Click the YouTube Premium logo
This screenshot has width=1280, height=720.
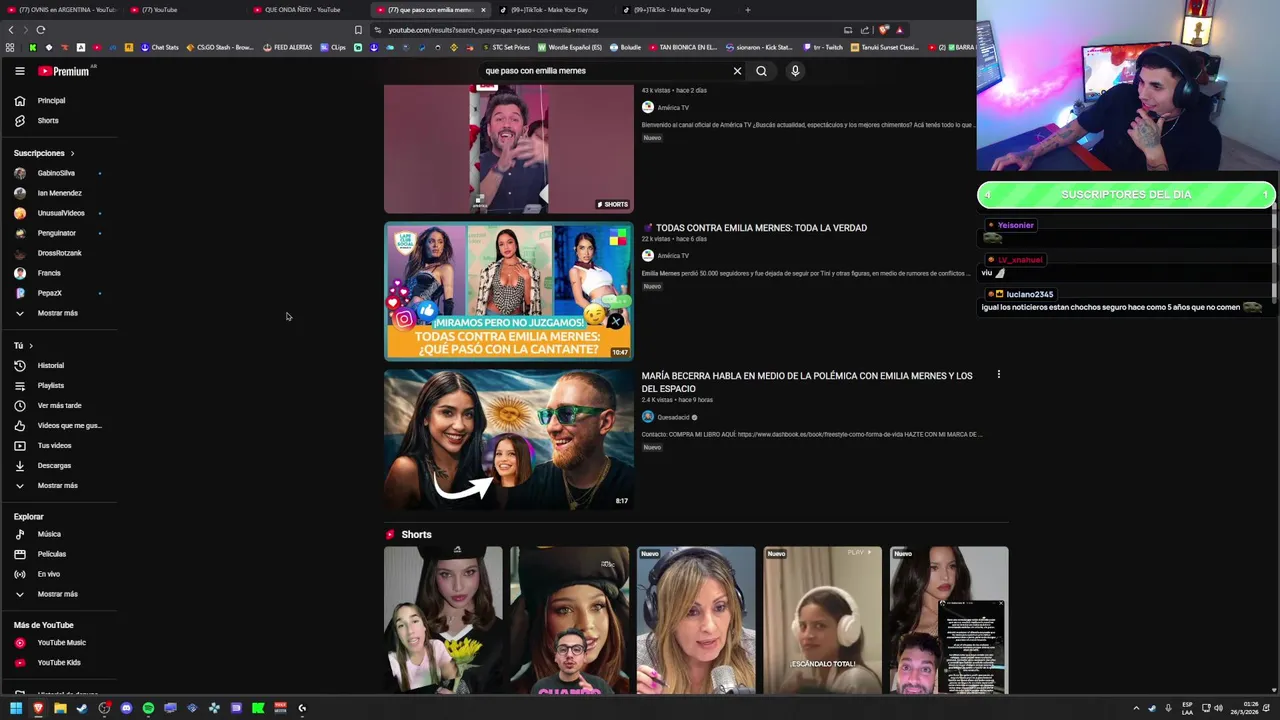click(65, 71)
